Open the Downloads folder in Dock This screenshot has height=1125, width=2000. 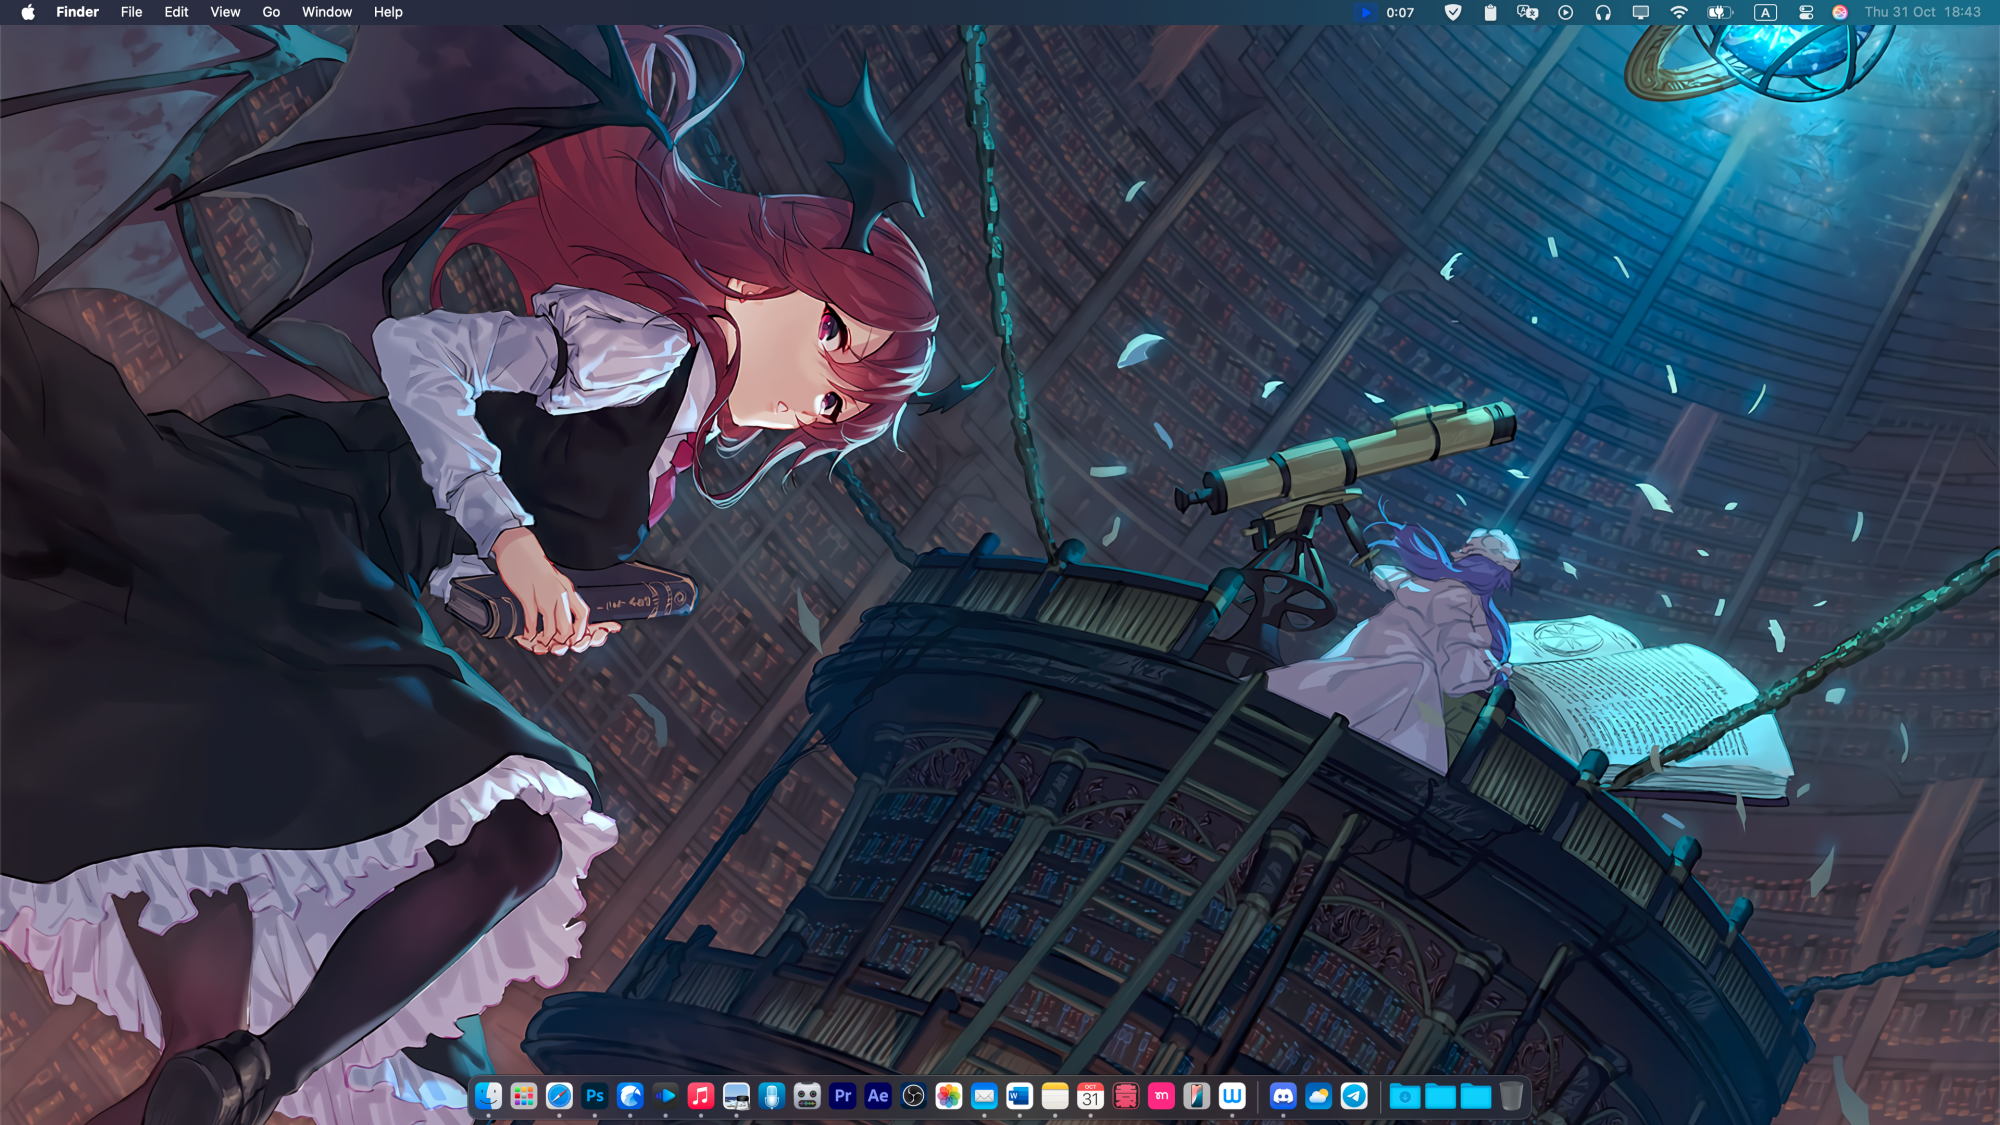pyautogui.click(x=1405, y=1096)
